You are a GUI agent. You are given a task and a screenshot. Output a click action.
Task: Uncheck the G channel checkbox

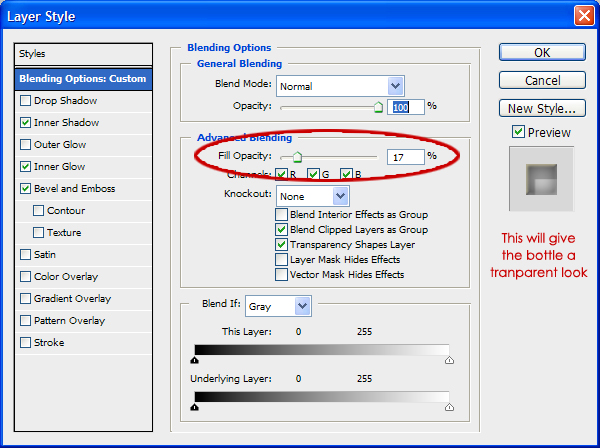313,174
